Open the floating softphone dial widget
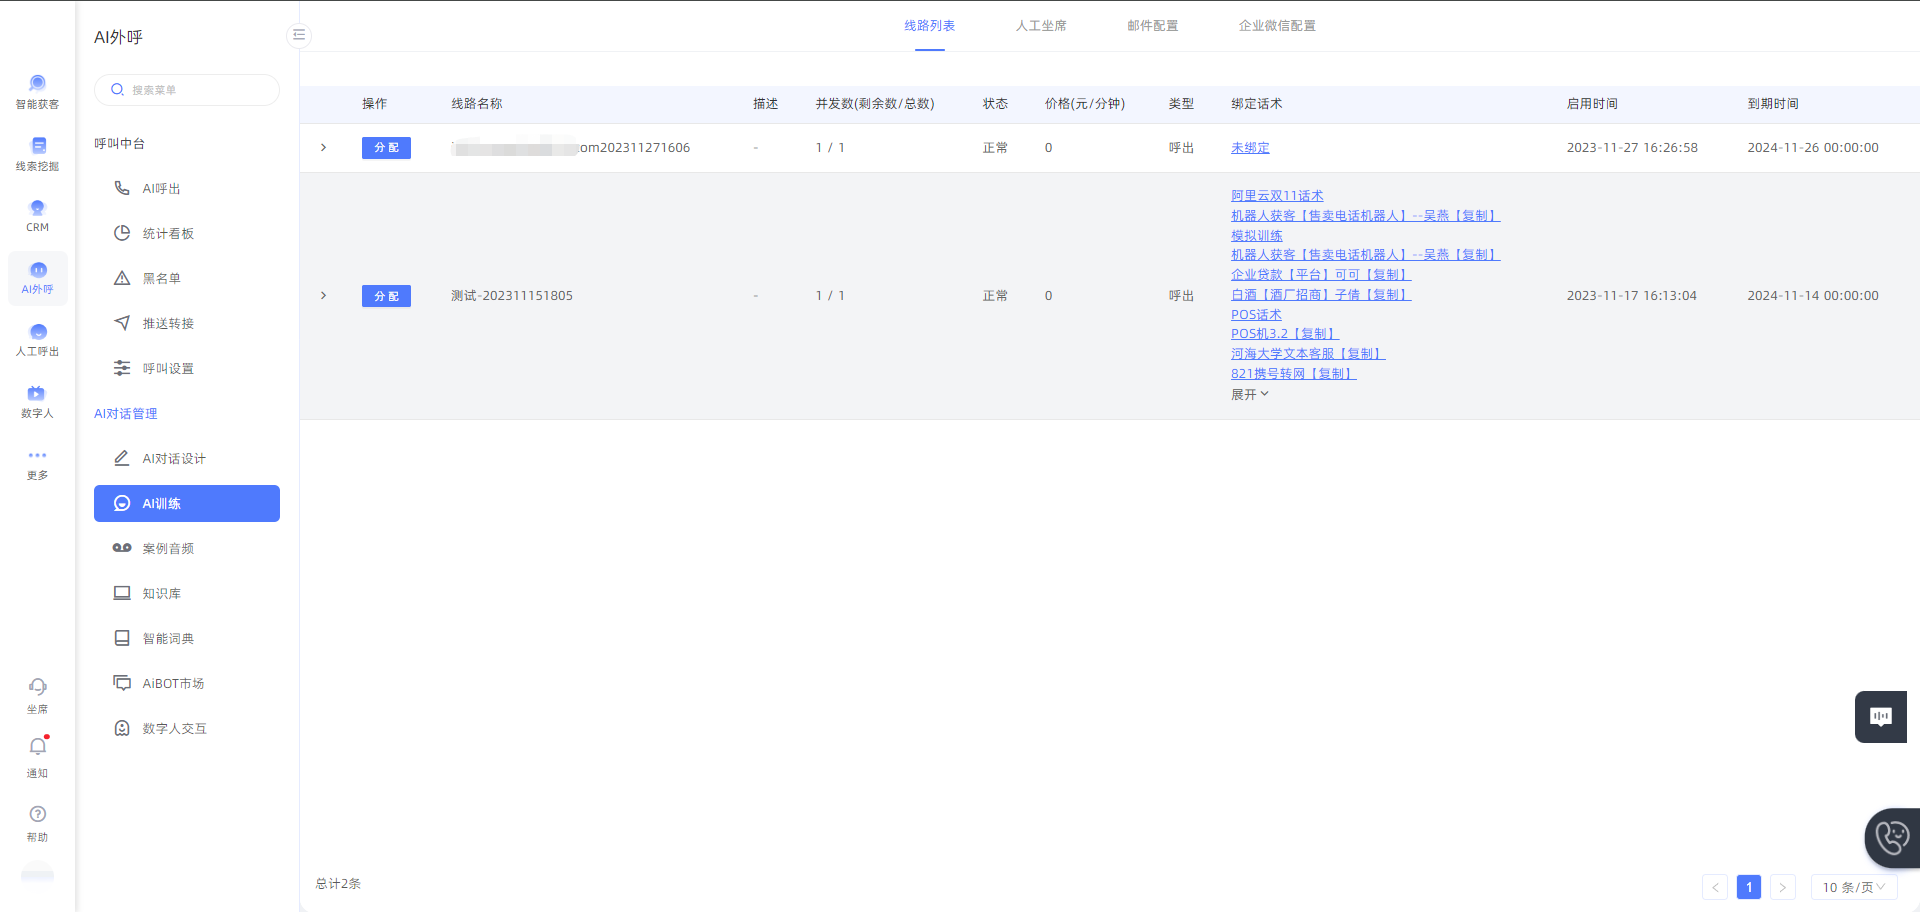Image resolution: width=1920 pixels, height=912 pixels. tap(1892, 837)
